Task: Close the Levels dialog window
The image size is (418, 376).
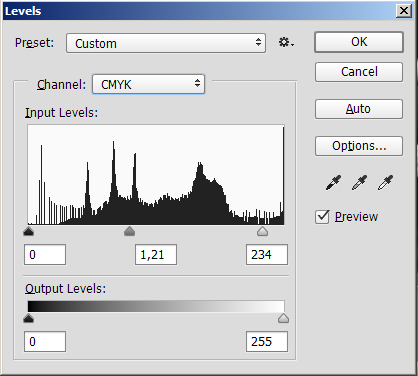Action: [404, 11]
